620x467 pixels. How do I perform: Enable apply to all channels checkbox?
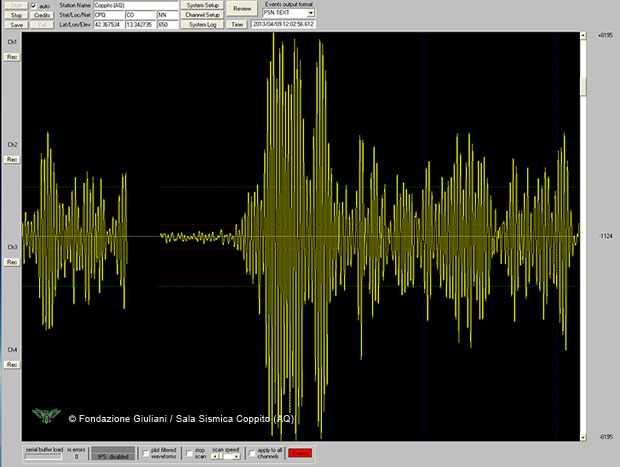point(252,454)
